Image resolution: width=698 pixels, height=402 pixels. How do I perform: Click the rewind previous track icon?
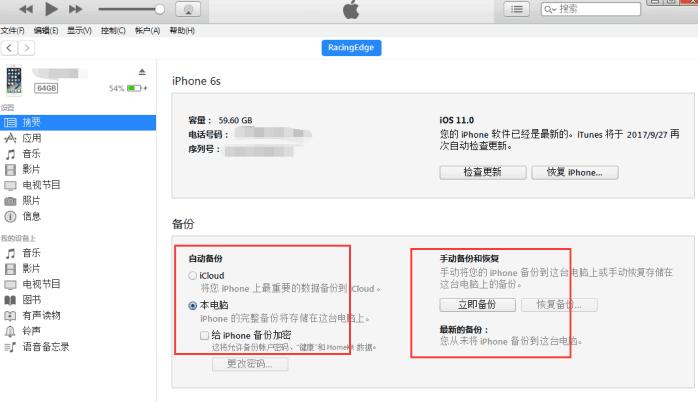(x=26, y=9)
